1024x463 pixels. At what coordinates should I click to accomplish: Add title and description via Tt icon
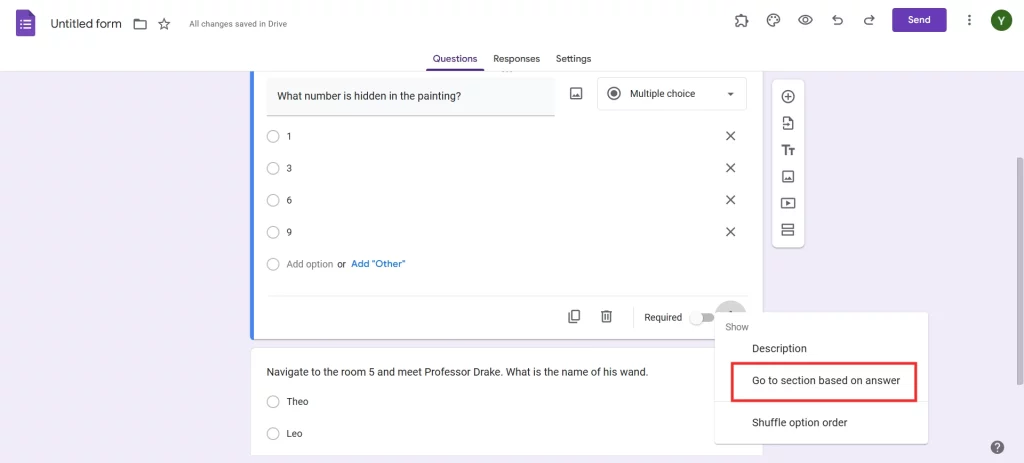(788, 150)
